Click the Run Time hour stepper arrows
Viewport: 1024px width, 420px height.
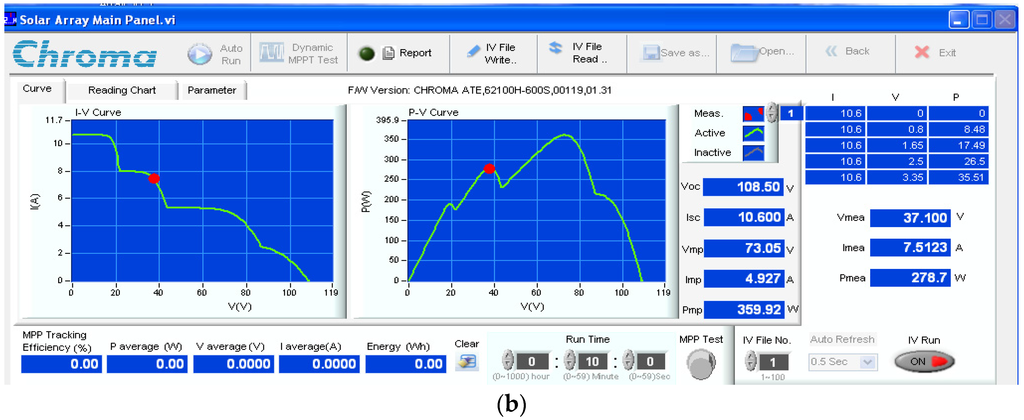pyautogui.click(x=507, y=361)
